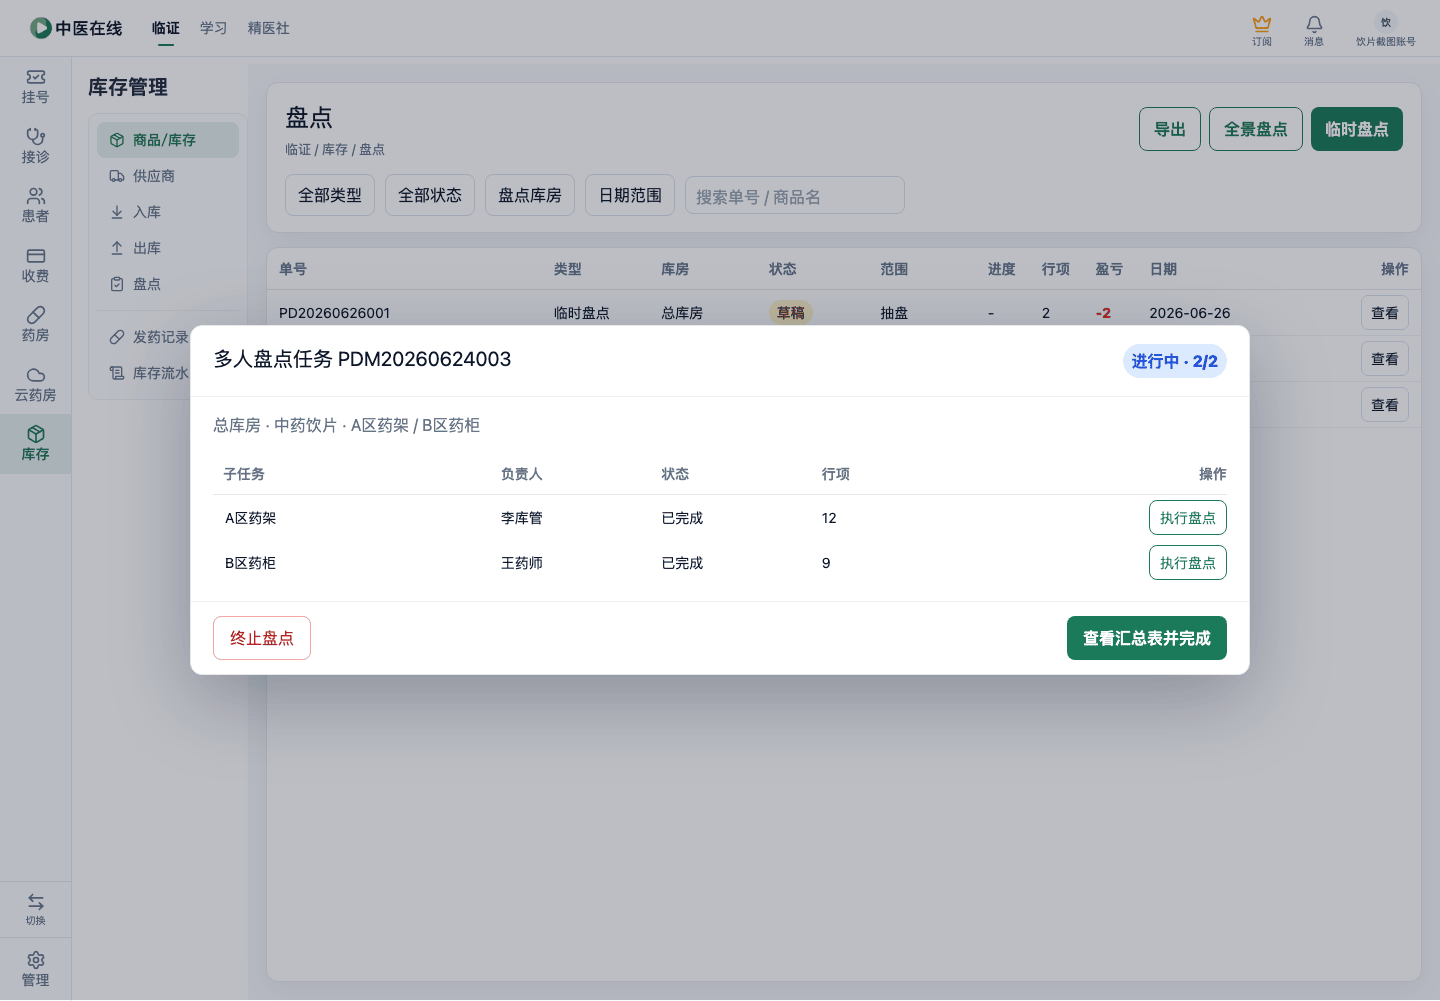The width and height of the screenshot is (1440, 1001).
Task: Click the 单号 column header
Action: pos(293,269)
